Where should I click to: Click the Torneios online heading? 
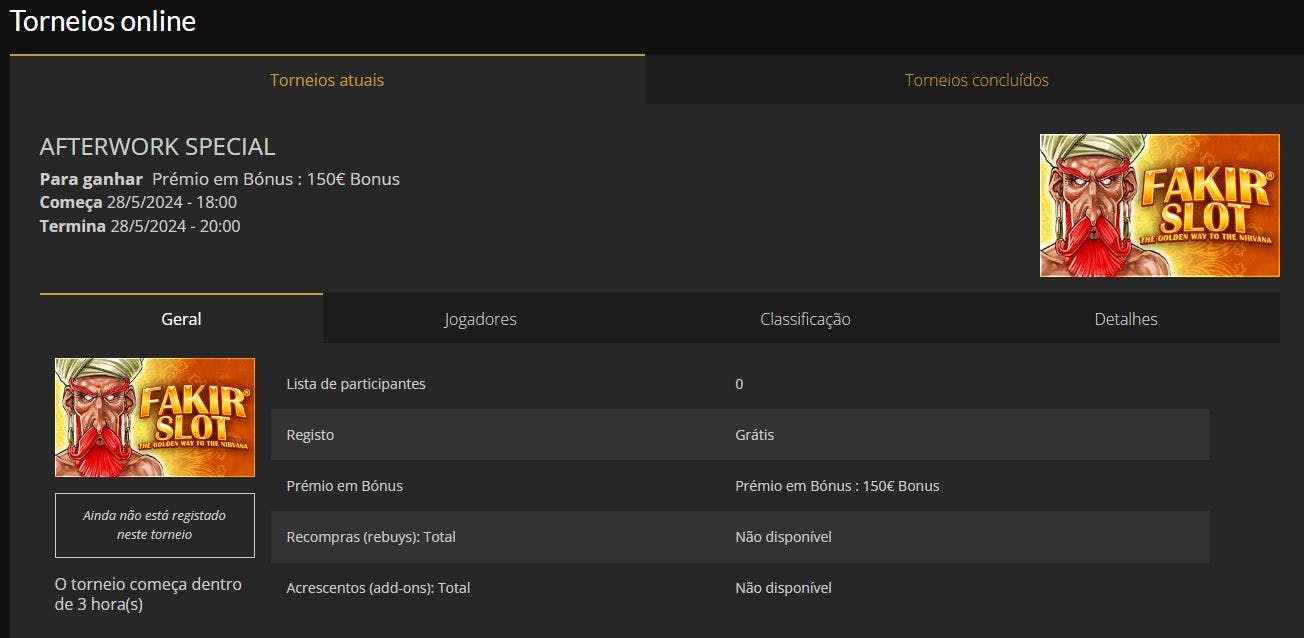coord(103,21)
